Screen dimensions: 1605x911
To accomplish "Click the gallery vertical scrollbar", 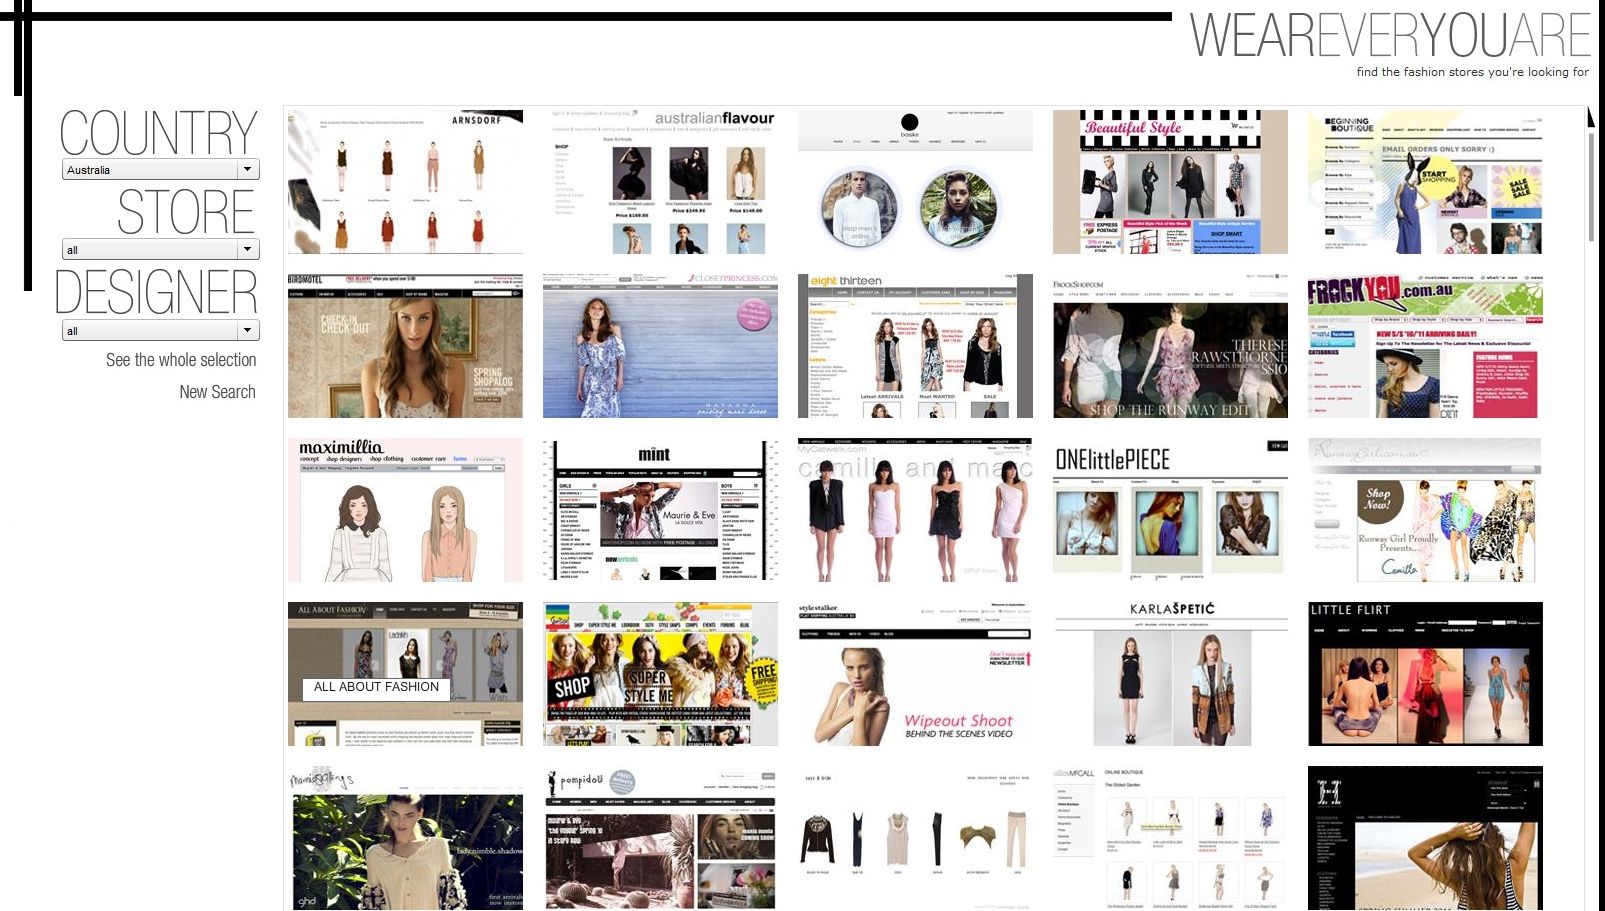I will (1591, 186).
